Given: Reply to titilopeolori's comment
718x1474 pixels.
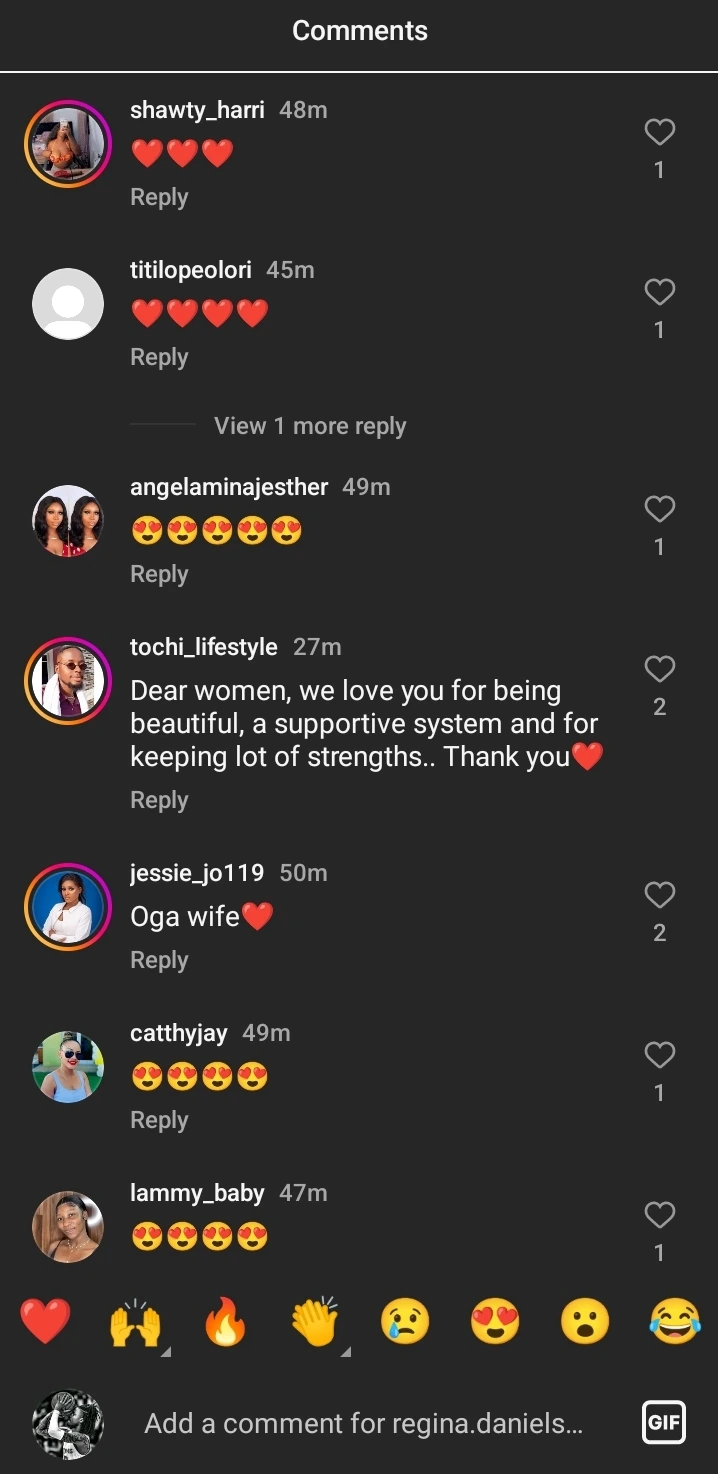Looking at the screenshot, I should (159, 357).
